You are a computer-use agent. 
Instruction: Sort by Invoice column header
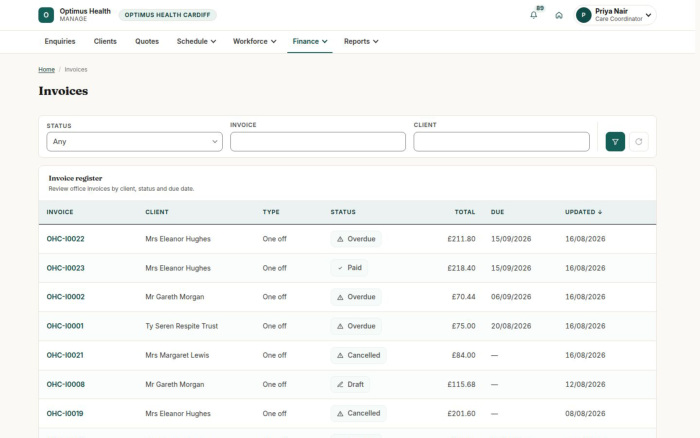coord(60,212)
